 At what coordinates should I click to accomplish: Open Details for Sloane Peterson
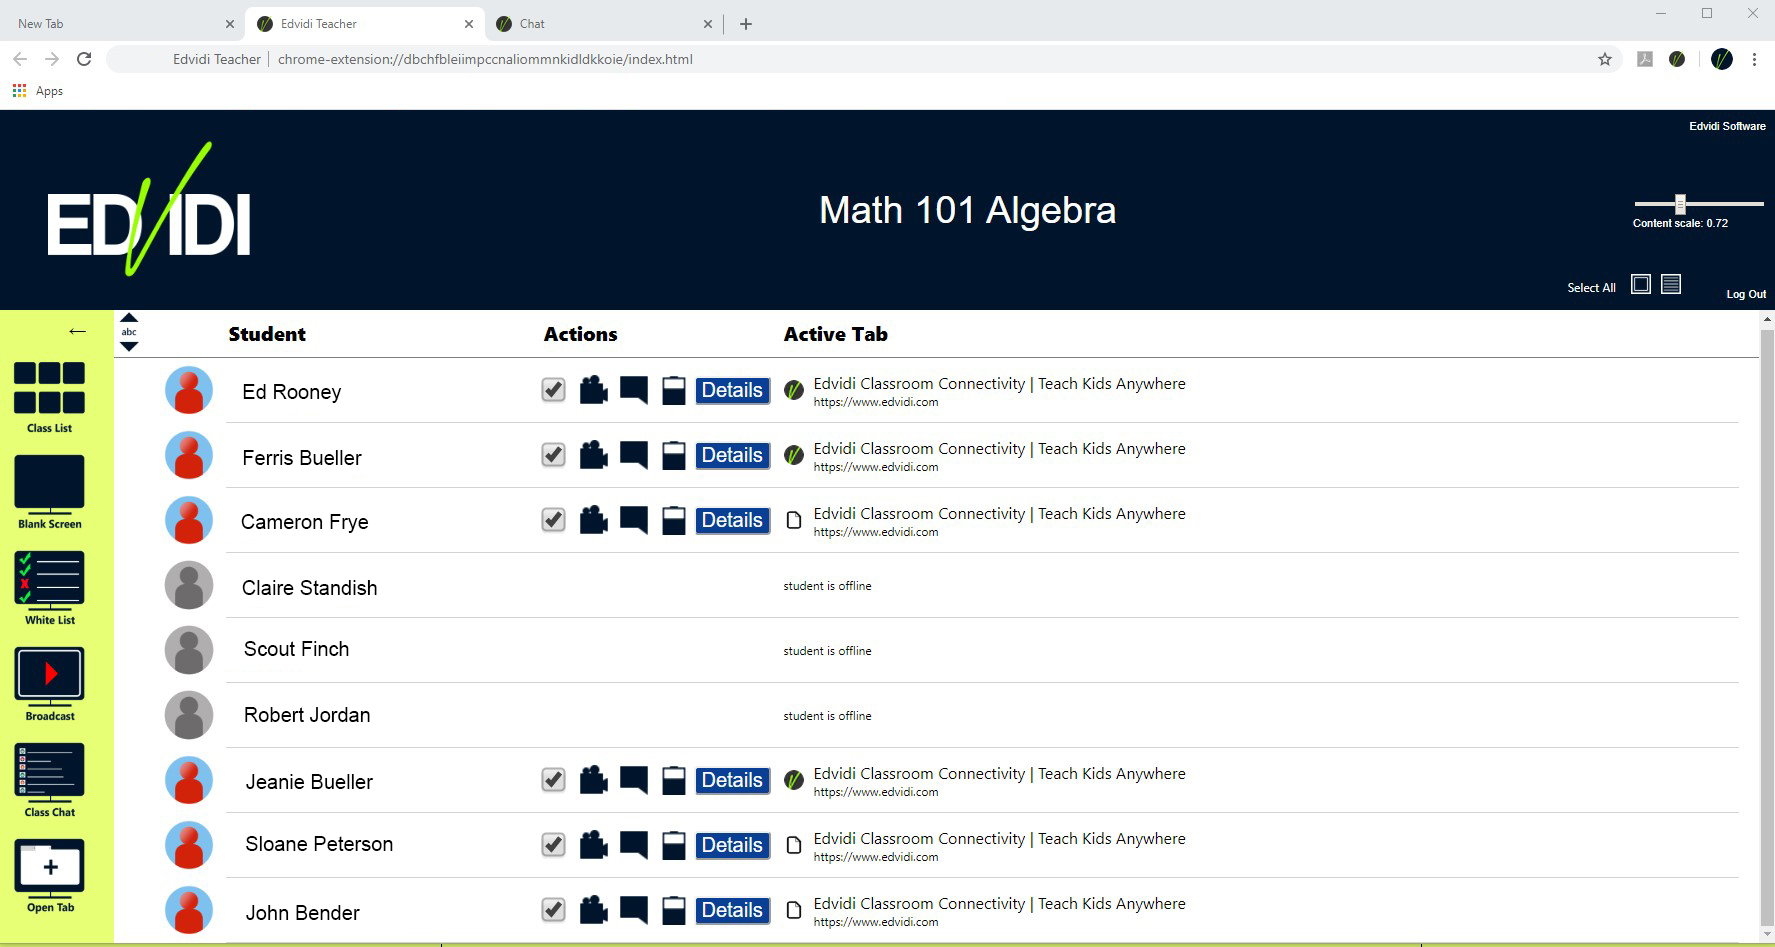click(x=733, y=845)
